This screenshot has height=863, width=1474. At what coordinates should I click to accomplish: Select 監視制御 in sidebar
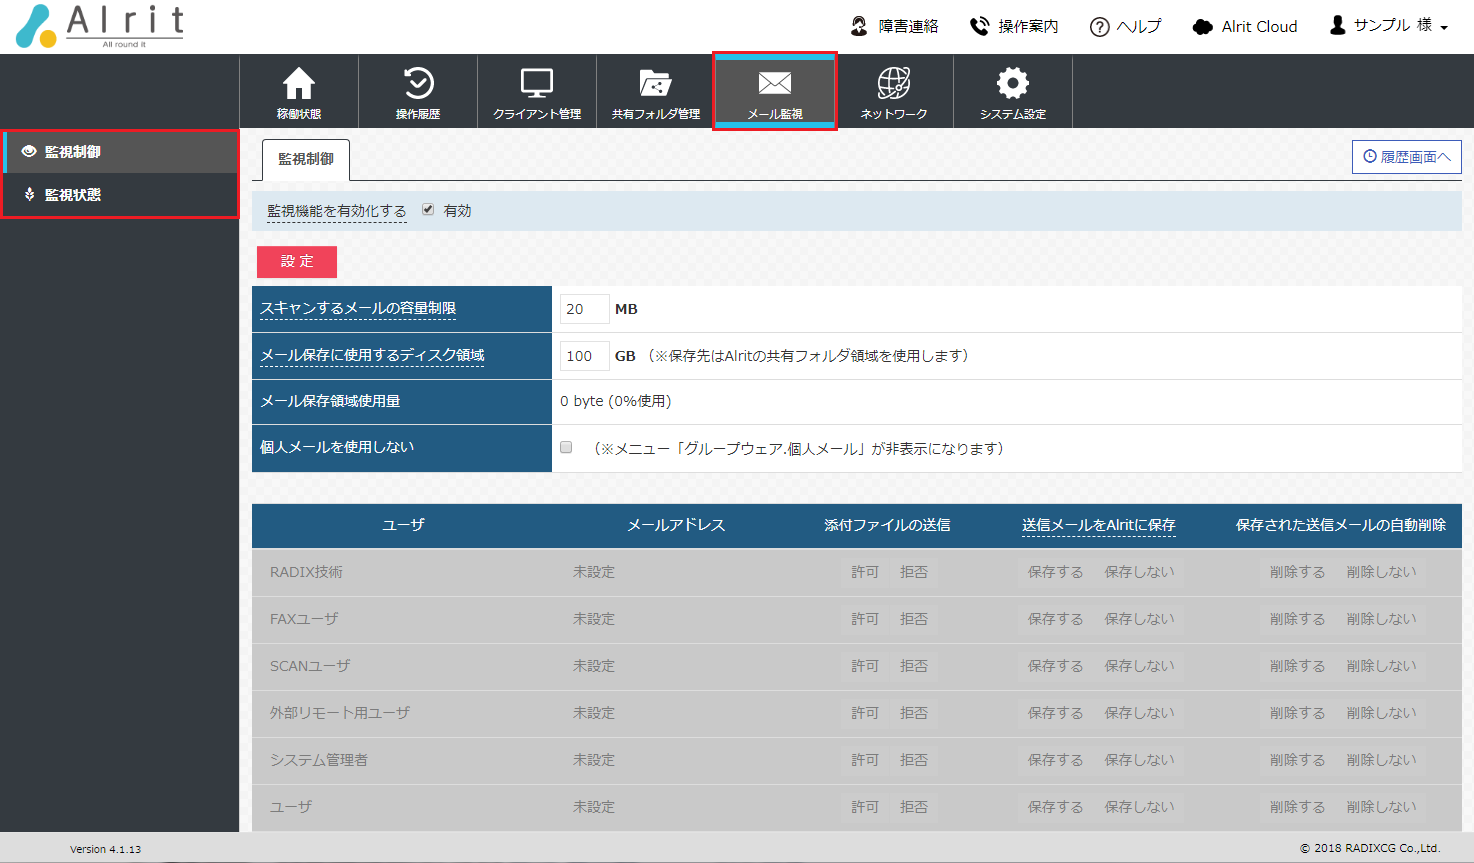pyautogui.click(x=120, y=152)
